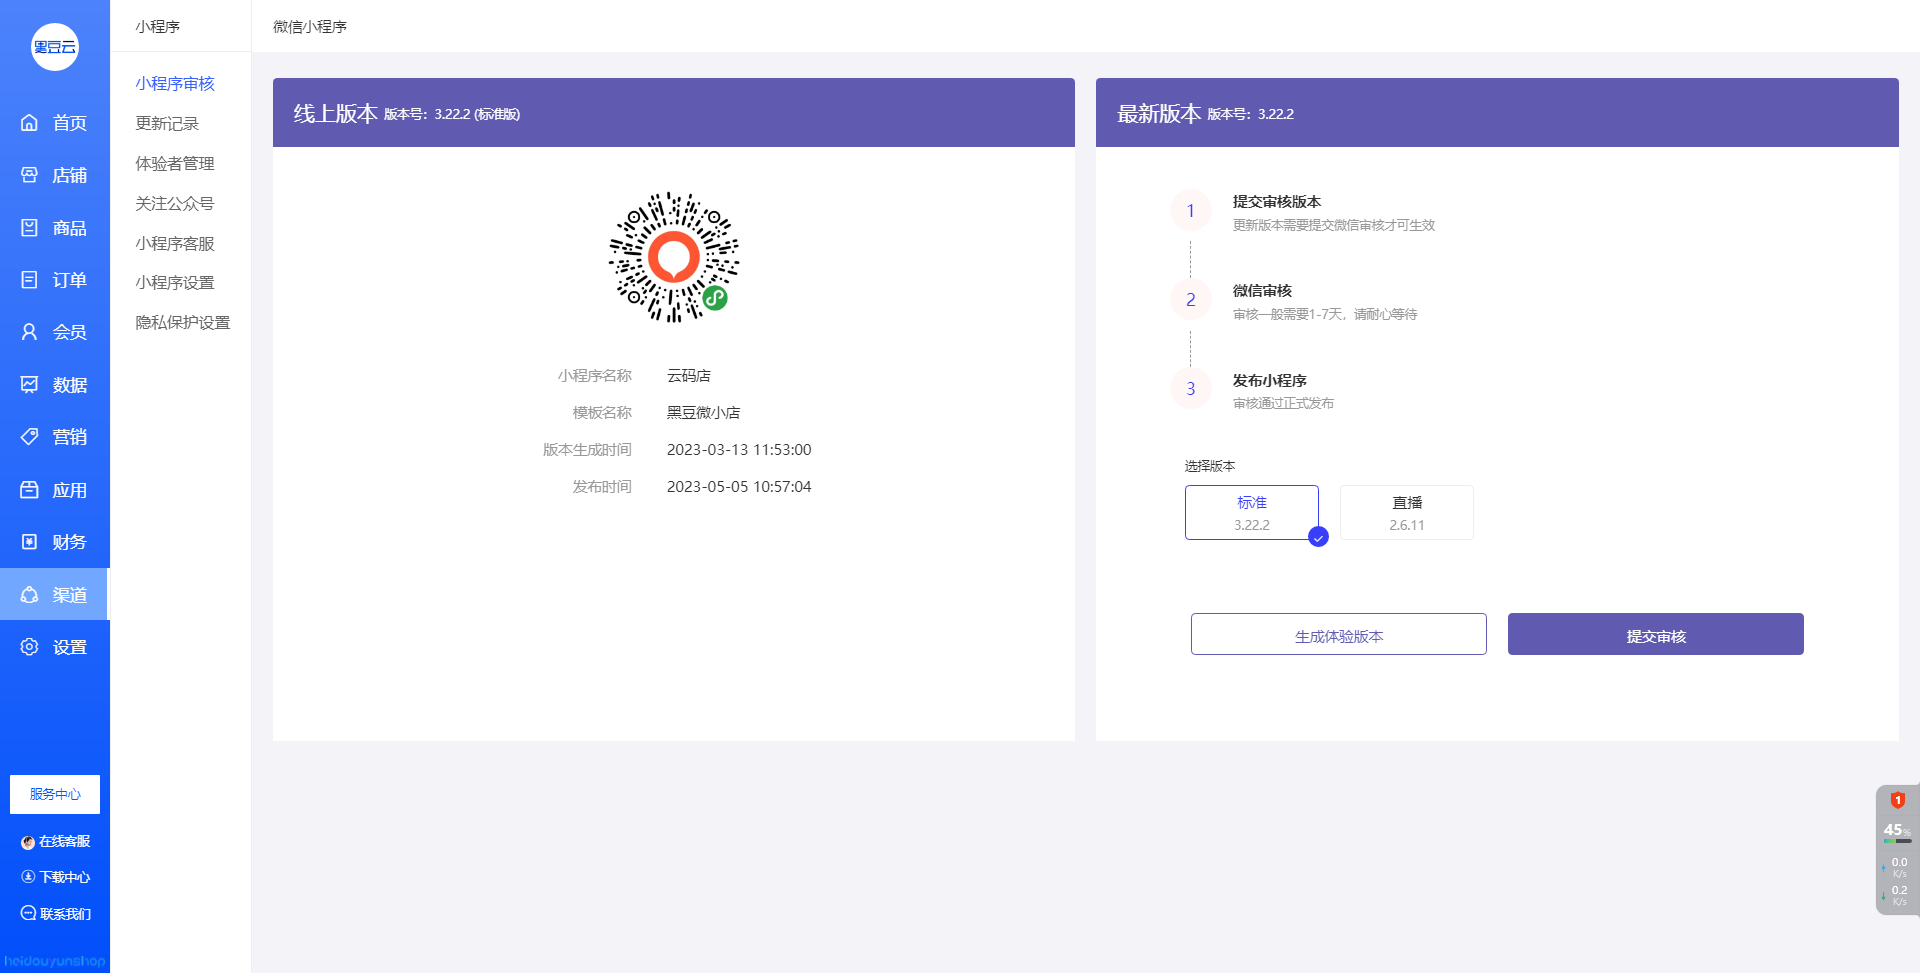Open the 隐私保护设置 submenu item
1920x973 pixels.
pyautogui.click(x=183, y=323)
